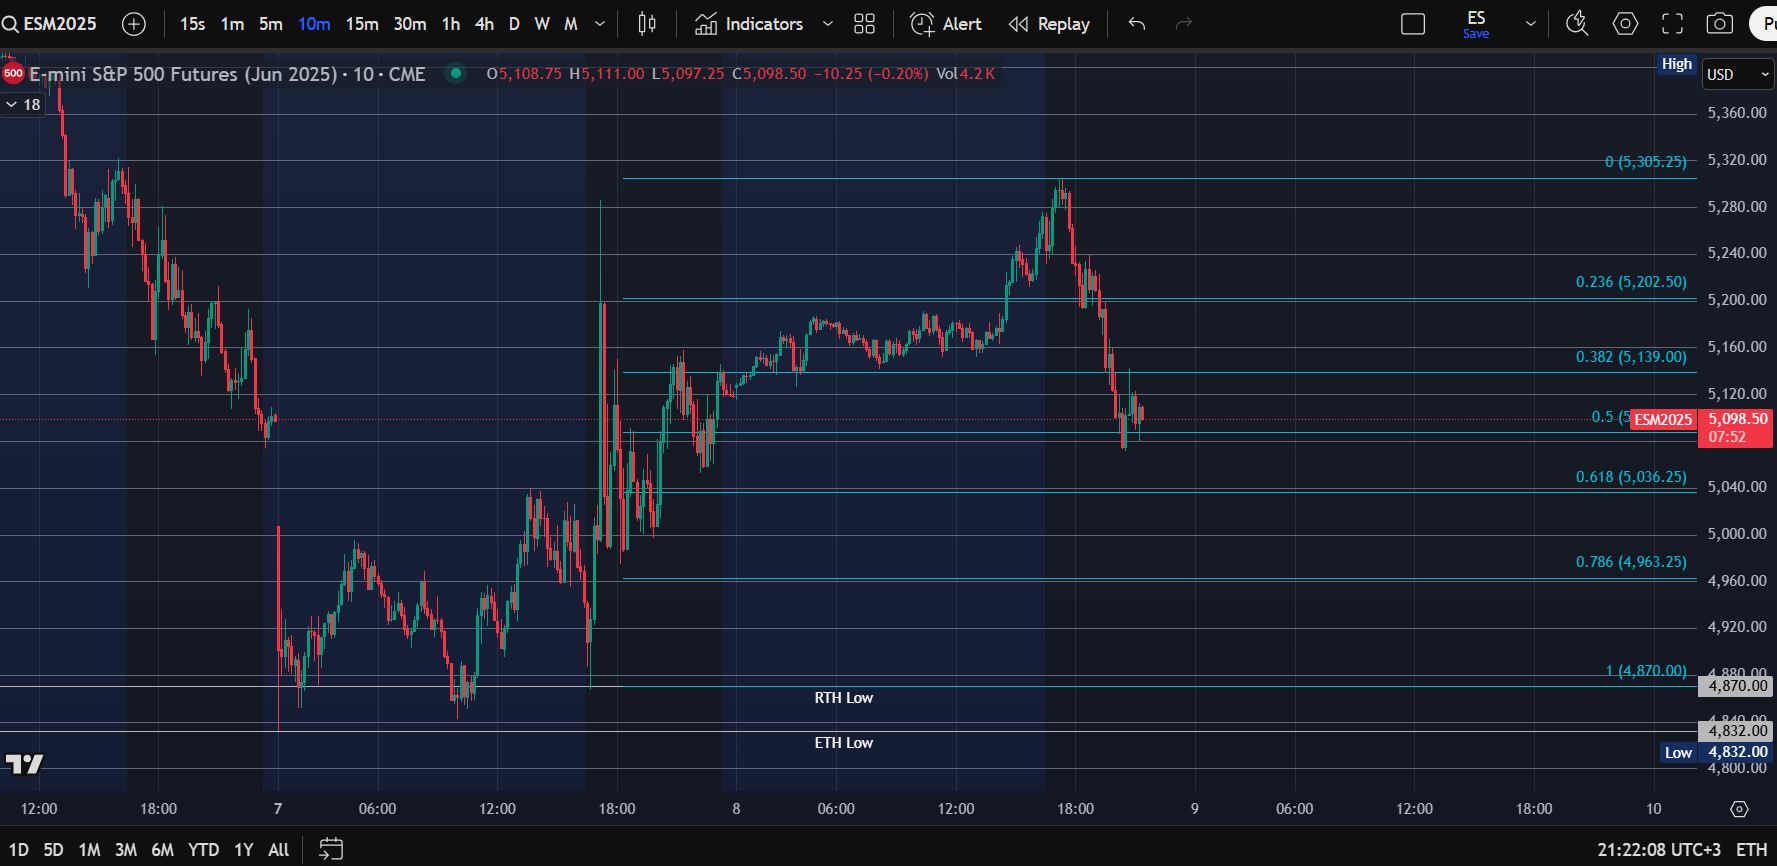The height and width of the screenshot is (866, 1777).
Task: Toggle the layout select square box
Action: coord(1413,24)
